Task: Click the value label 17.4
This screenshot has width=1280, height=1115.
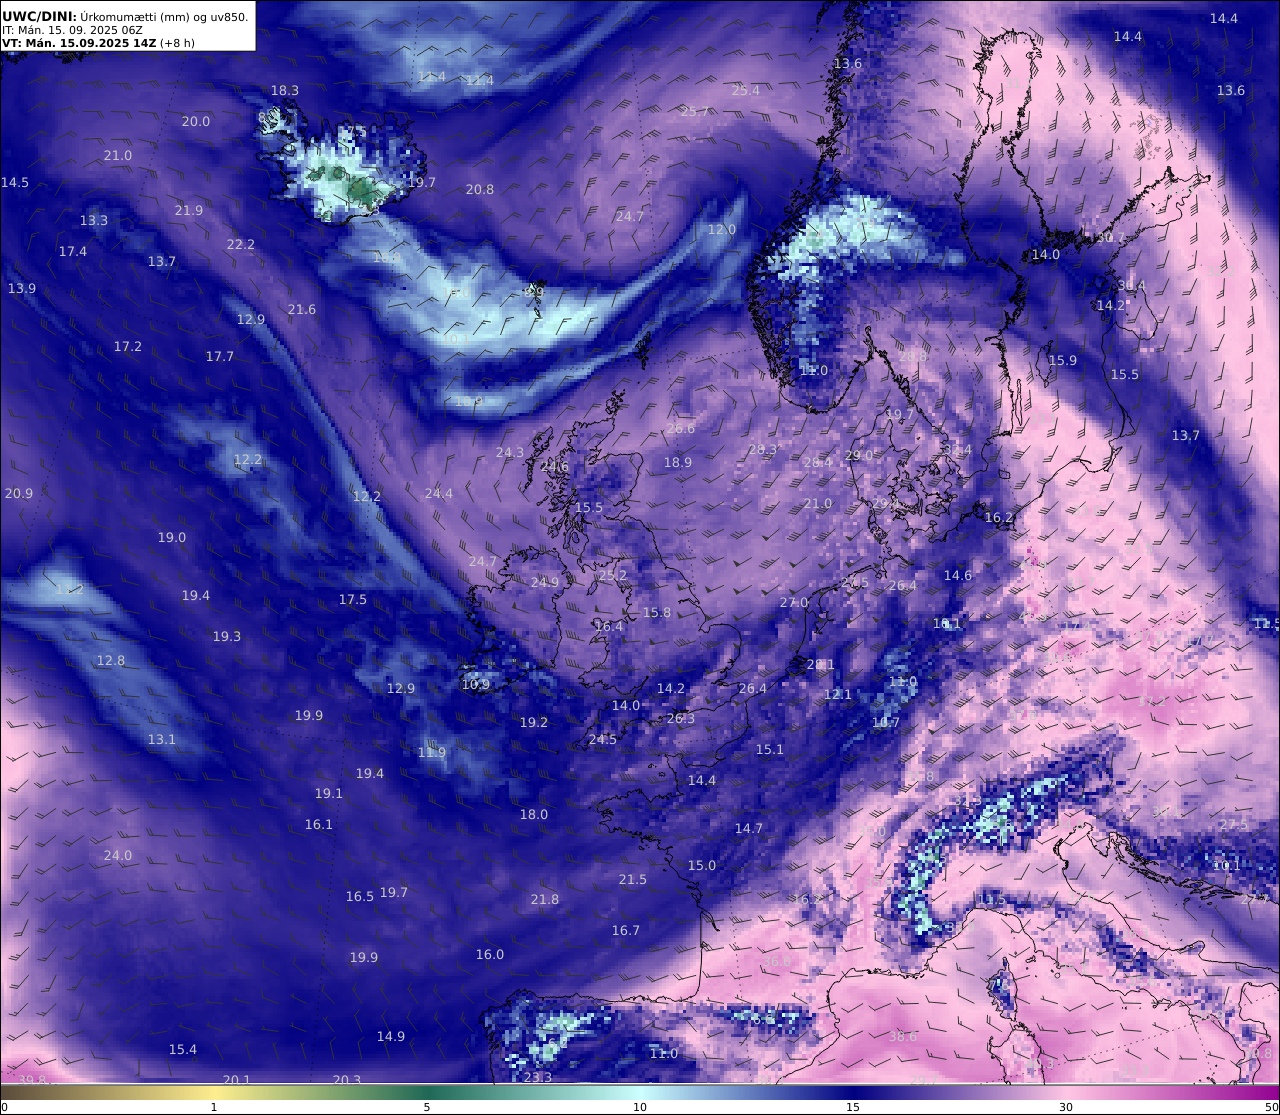Action: [x=73, y=251]
